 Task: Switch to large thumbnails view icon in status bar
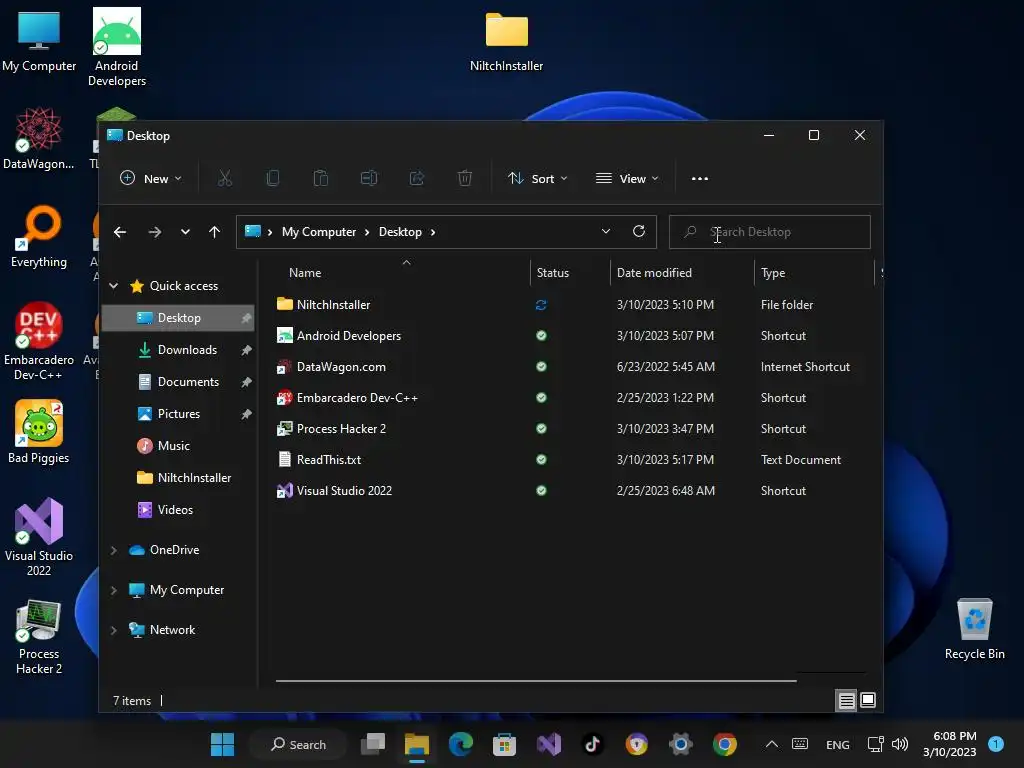[868, 700]
